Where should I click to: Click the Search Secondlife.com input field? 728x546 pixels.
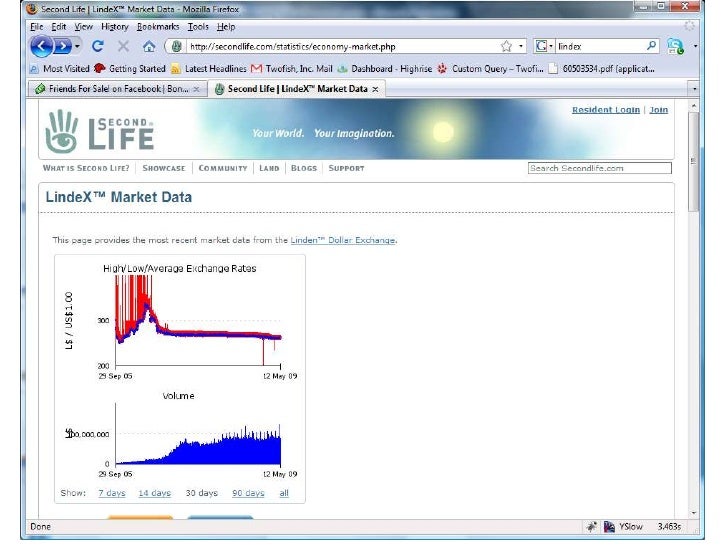[599, 168]
